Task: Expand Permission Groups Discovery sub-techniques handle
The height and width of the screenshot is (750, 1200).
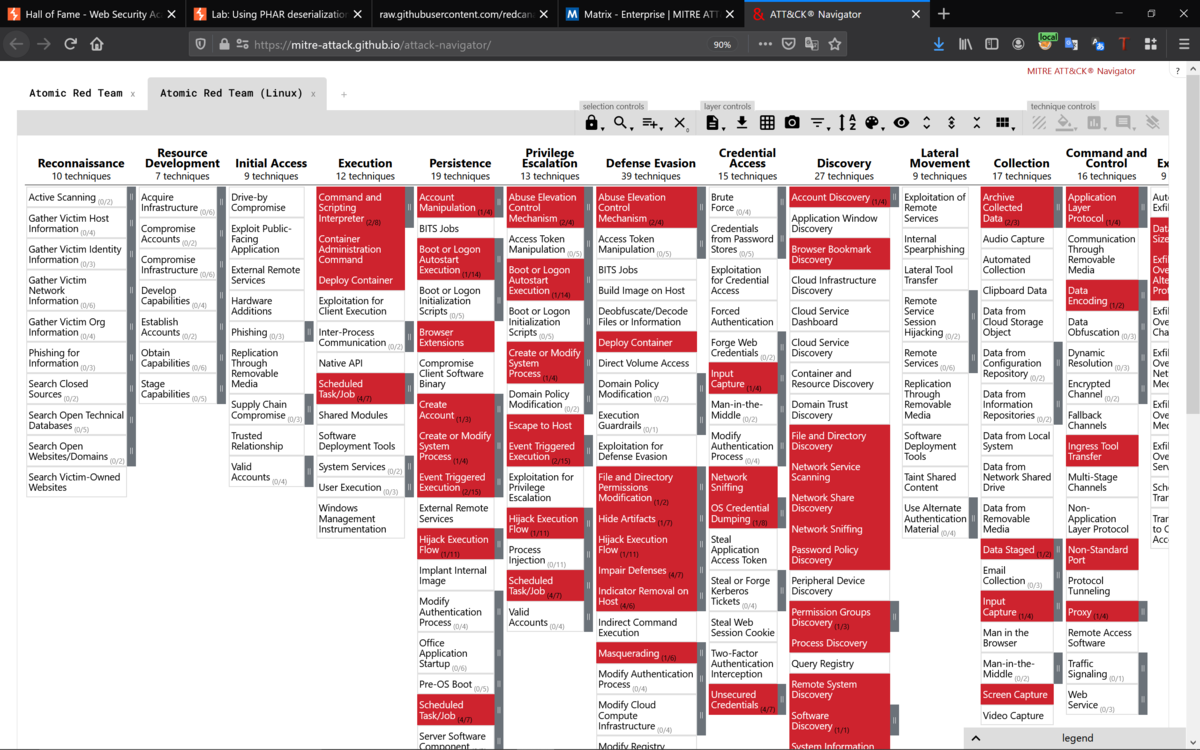Action: tap(895, 617)
